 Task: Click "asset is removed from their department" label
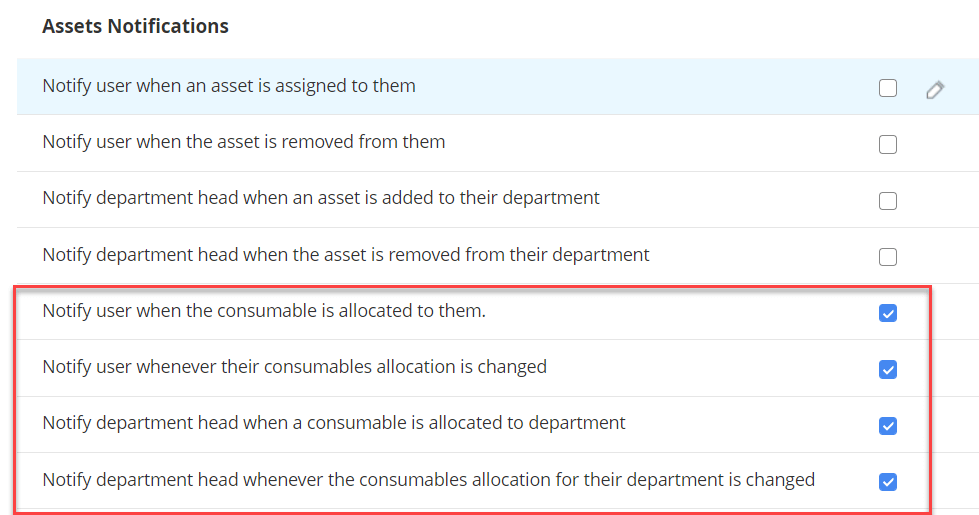346,255
